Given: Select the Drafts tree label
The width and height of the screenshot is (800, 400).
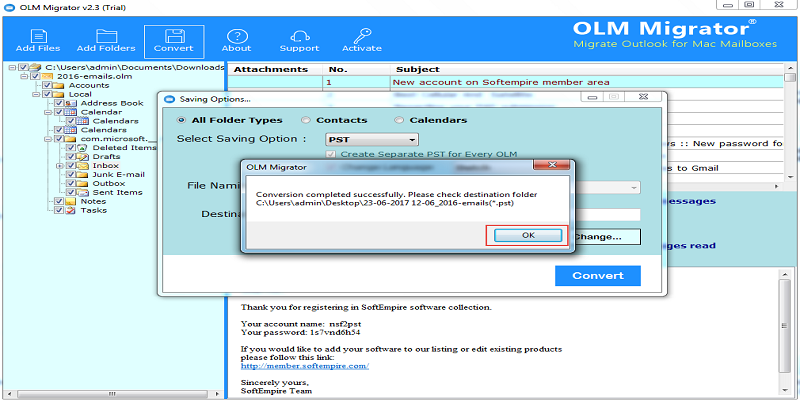Looking at the screenshot, I should 106,157.
